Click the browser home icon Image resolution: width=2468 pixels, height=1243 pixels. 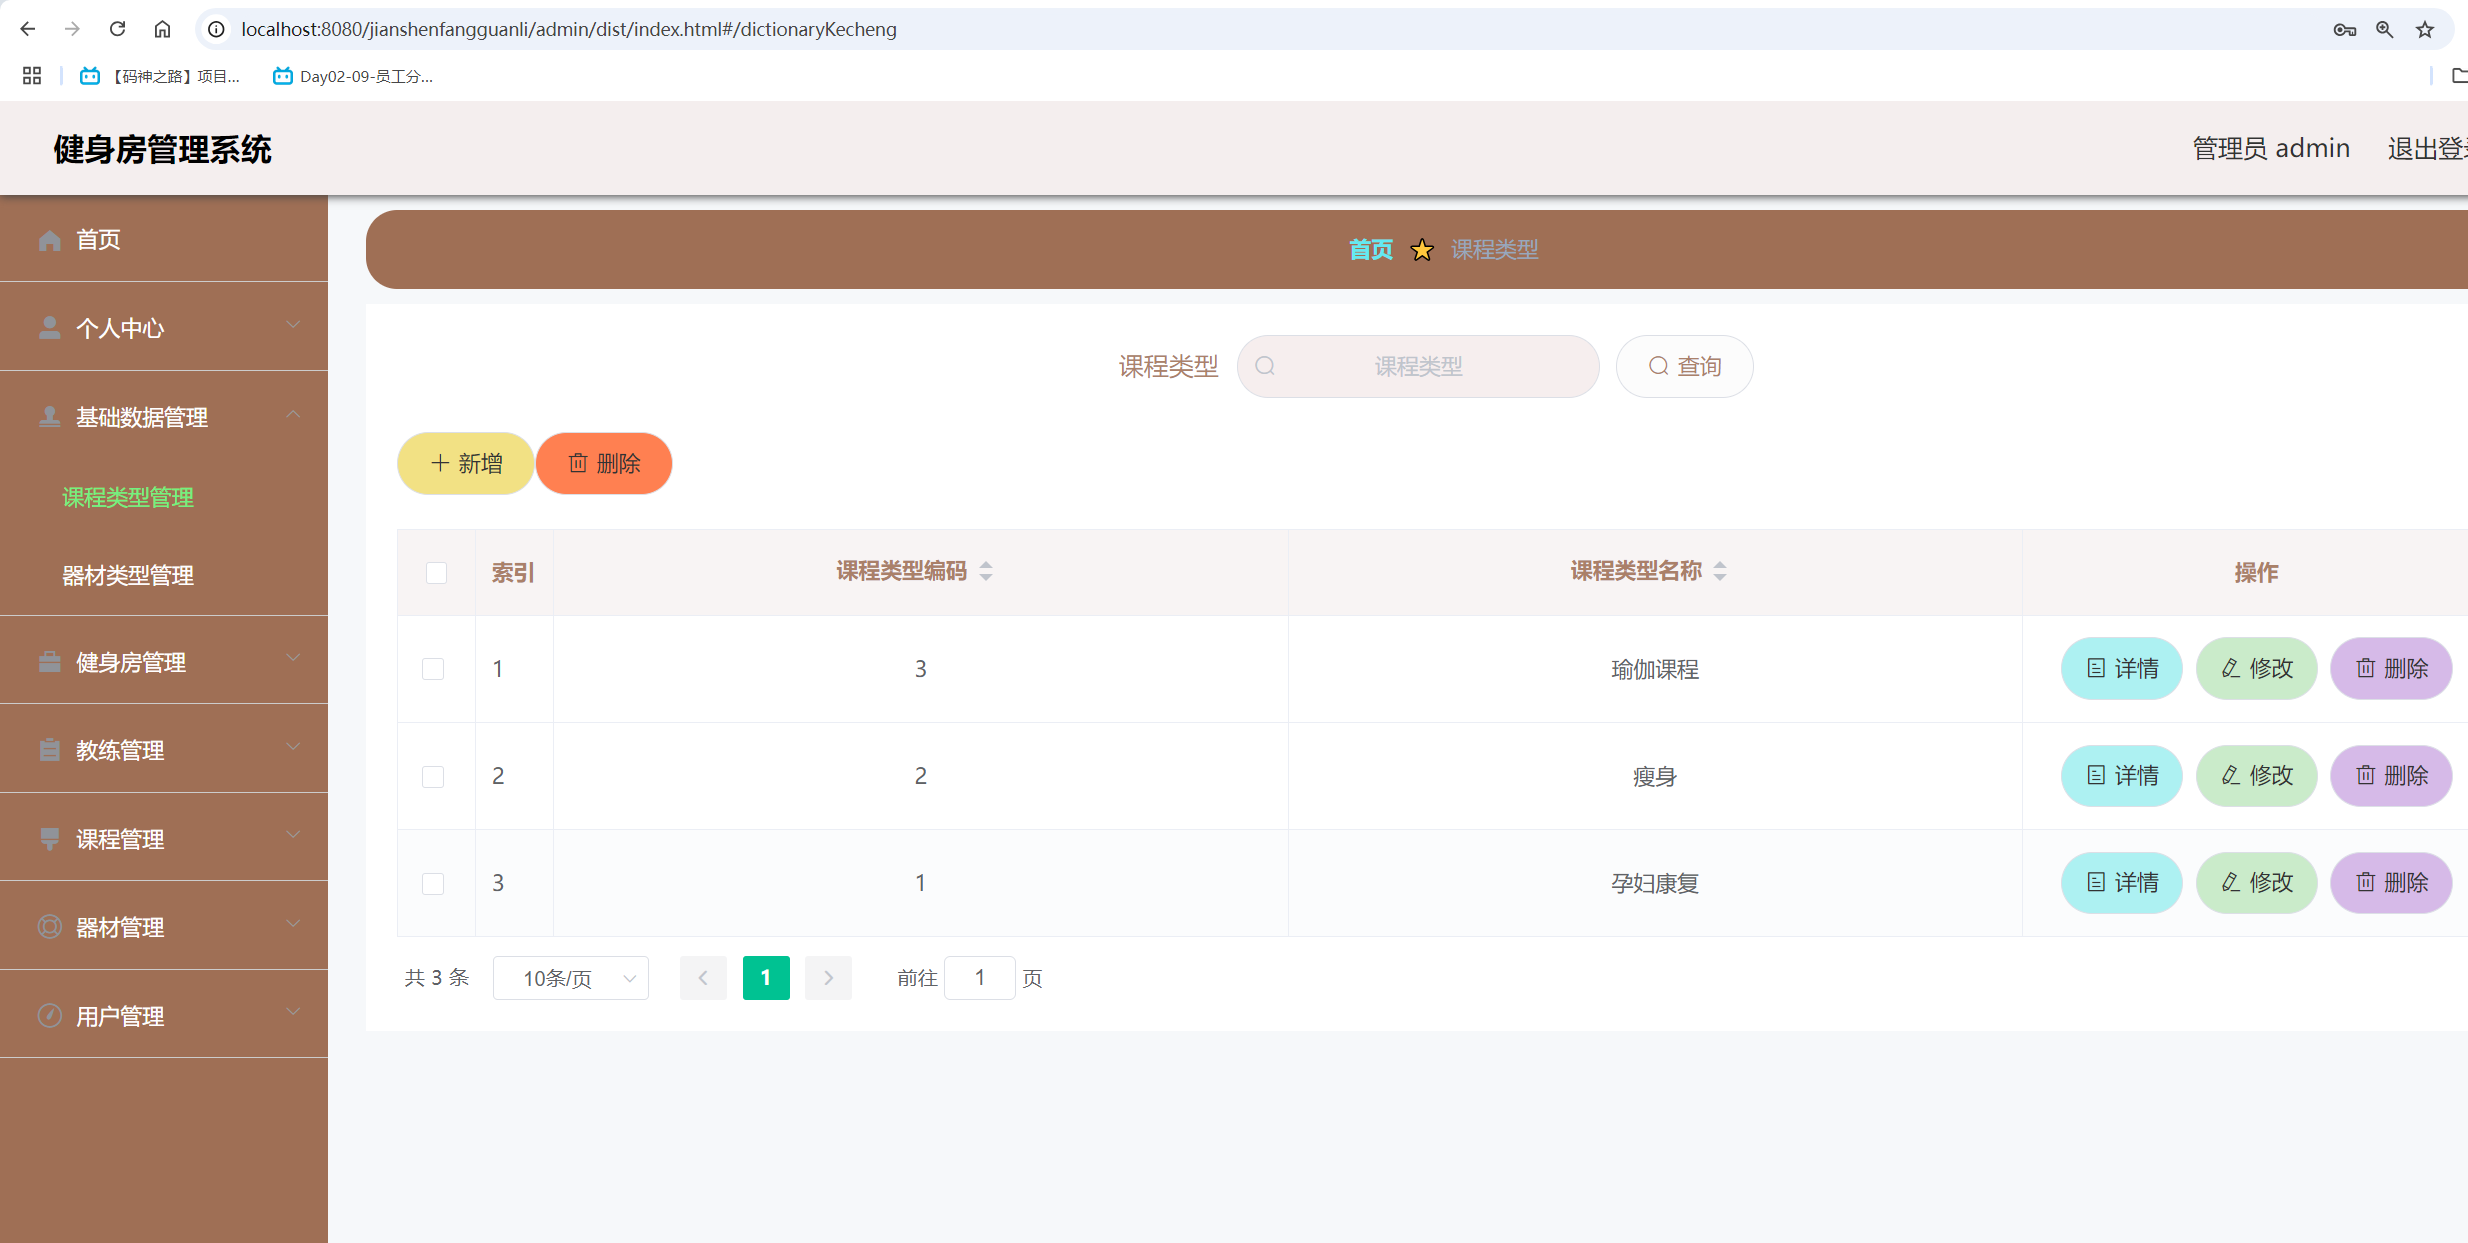[162, 29]
